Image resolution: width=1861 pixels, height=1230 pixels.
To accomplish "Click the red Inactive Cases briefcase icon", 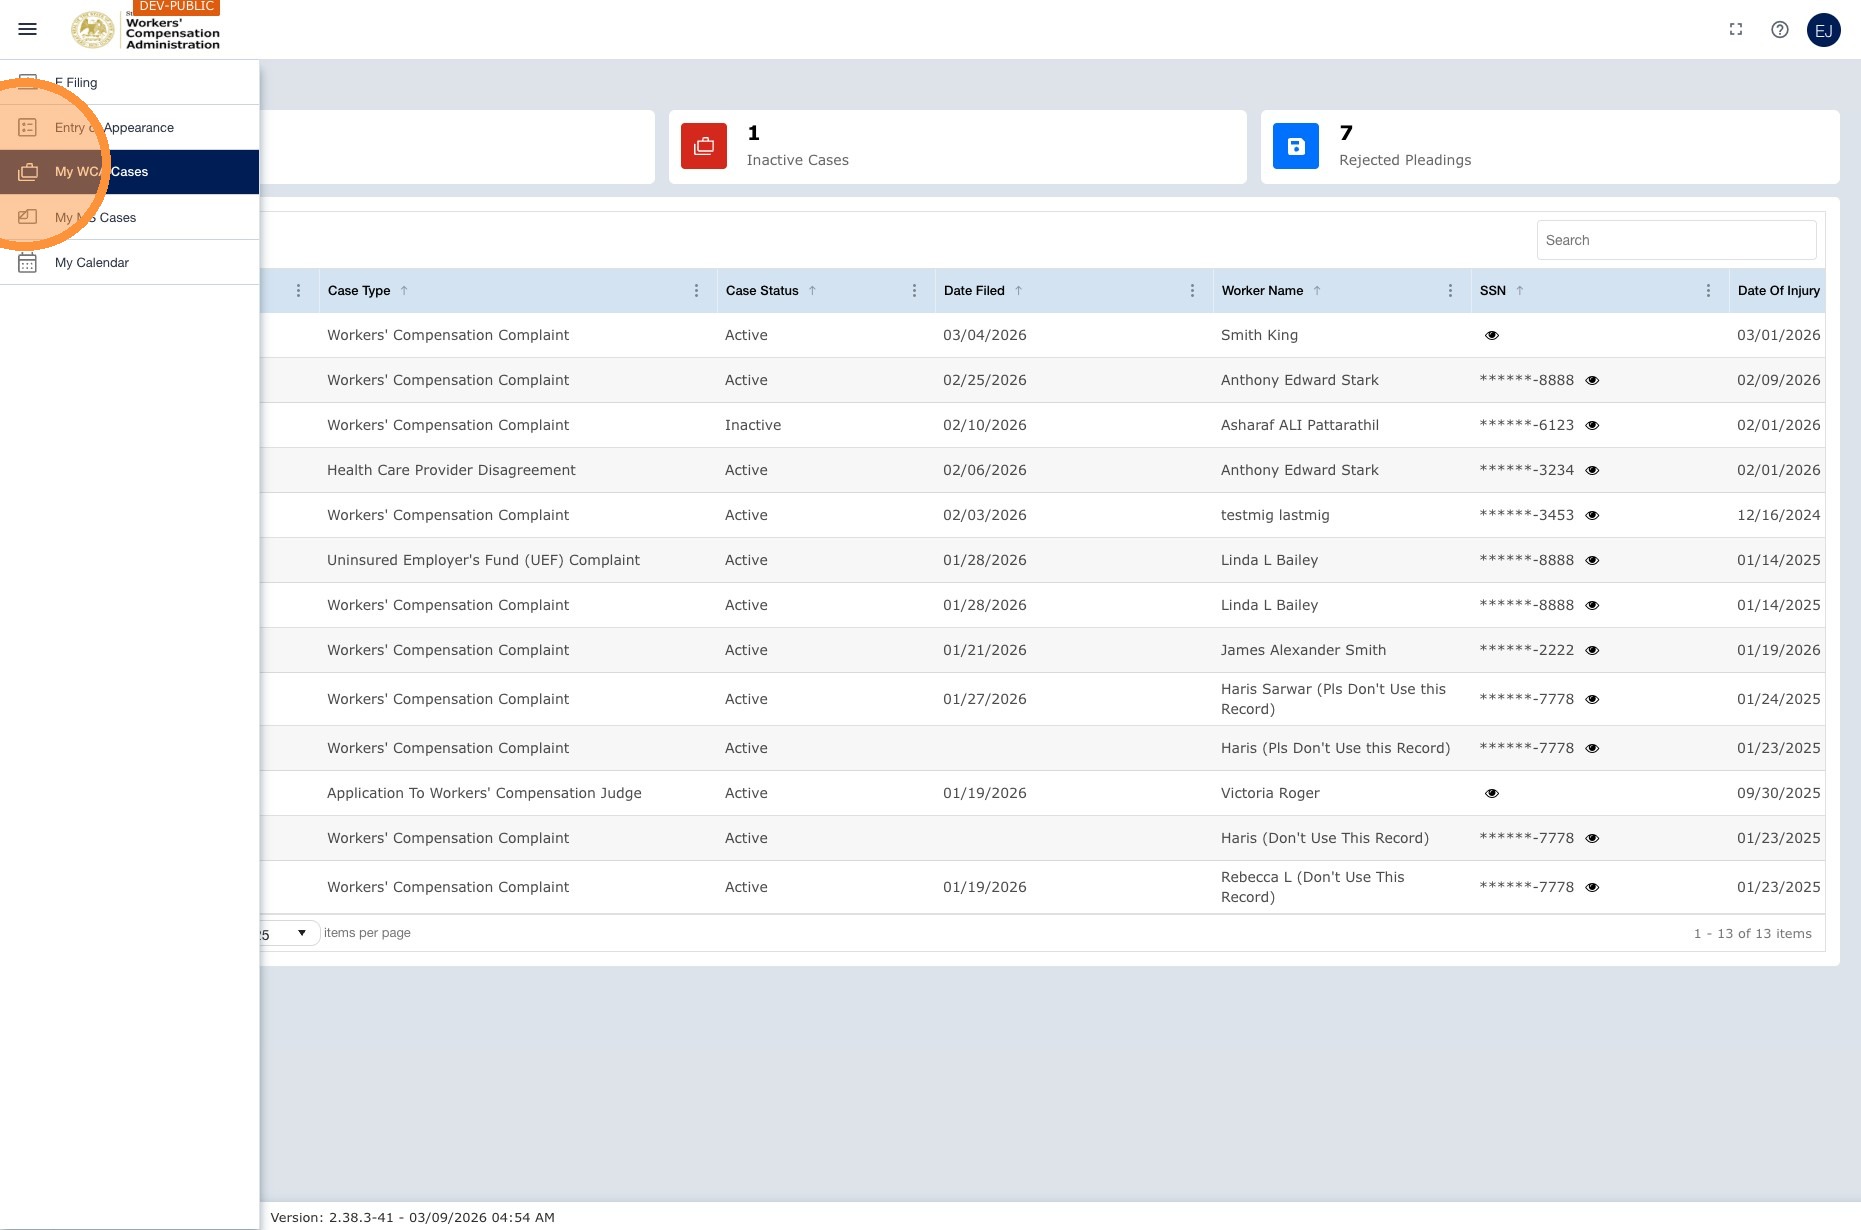I will (704, 146).
